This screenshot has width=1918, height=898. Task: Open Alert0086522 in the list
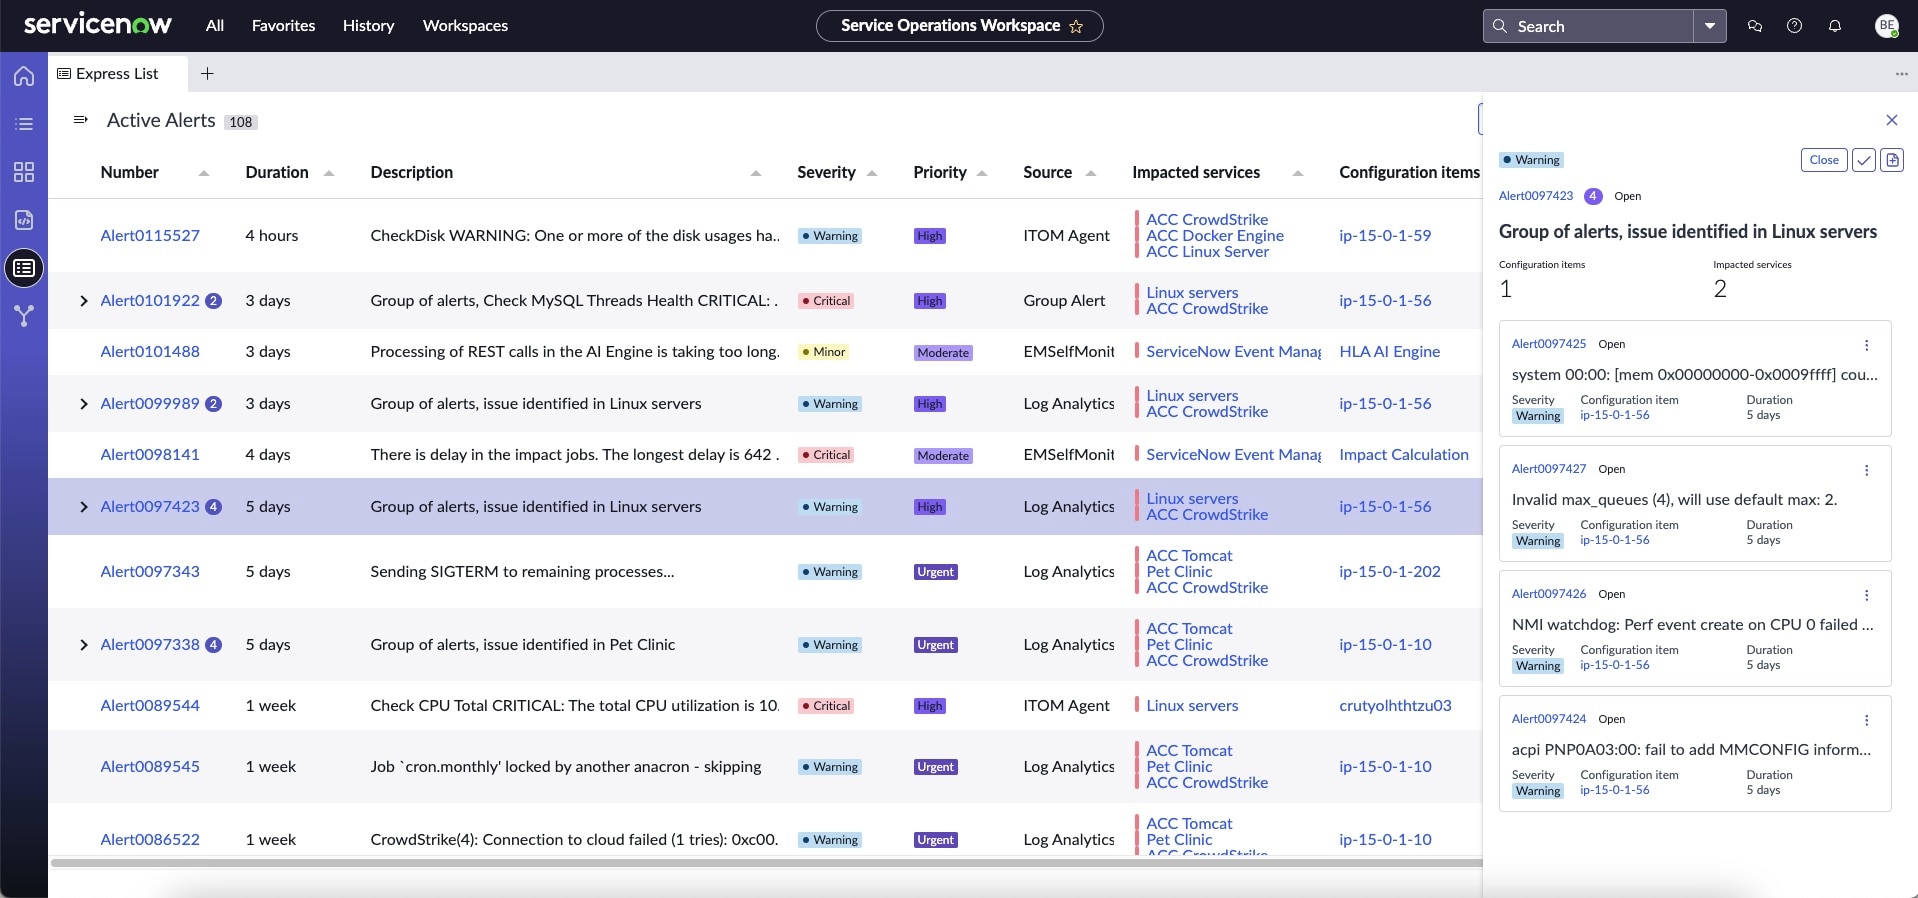click(150, 840)
